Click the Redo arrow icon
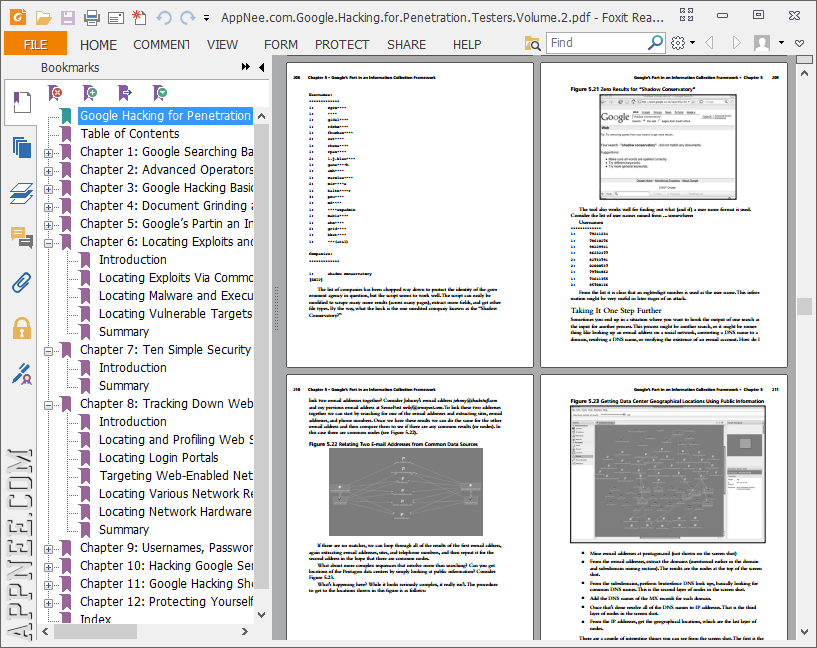This screenshot has width=817, height=648. (x=187, y=18)
